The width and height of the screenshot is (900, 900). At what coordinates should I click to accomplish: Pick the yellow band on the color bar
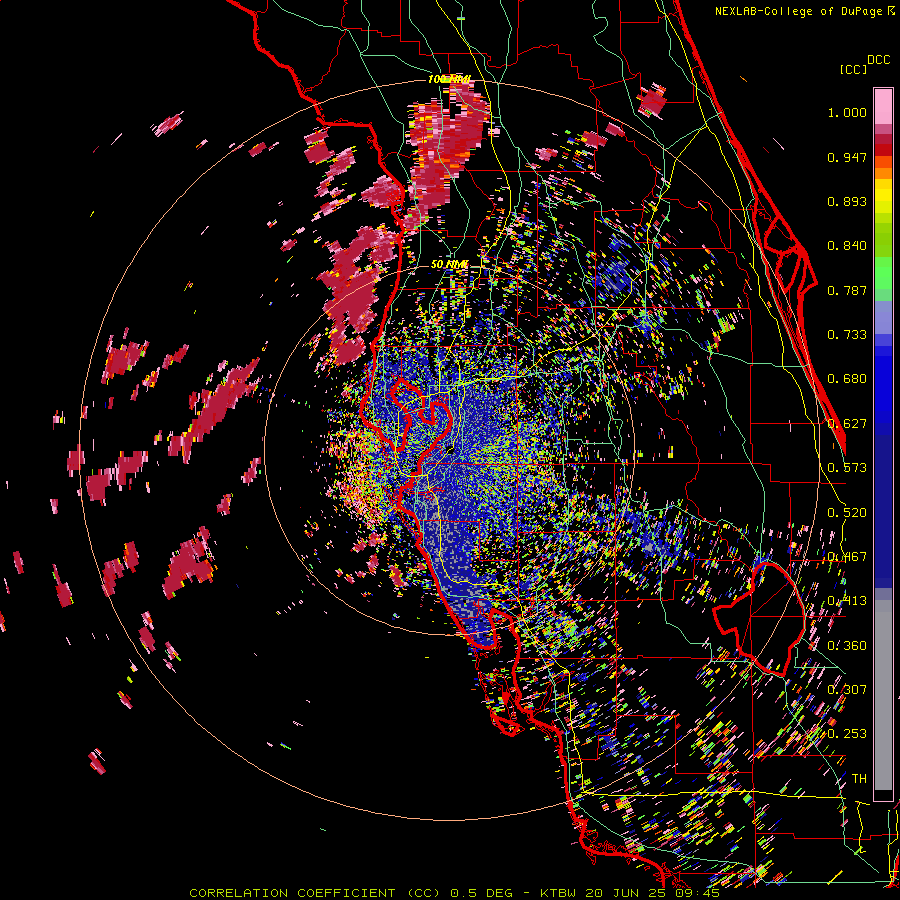tap(883, 197)
